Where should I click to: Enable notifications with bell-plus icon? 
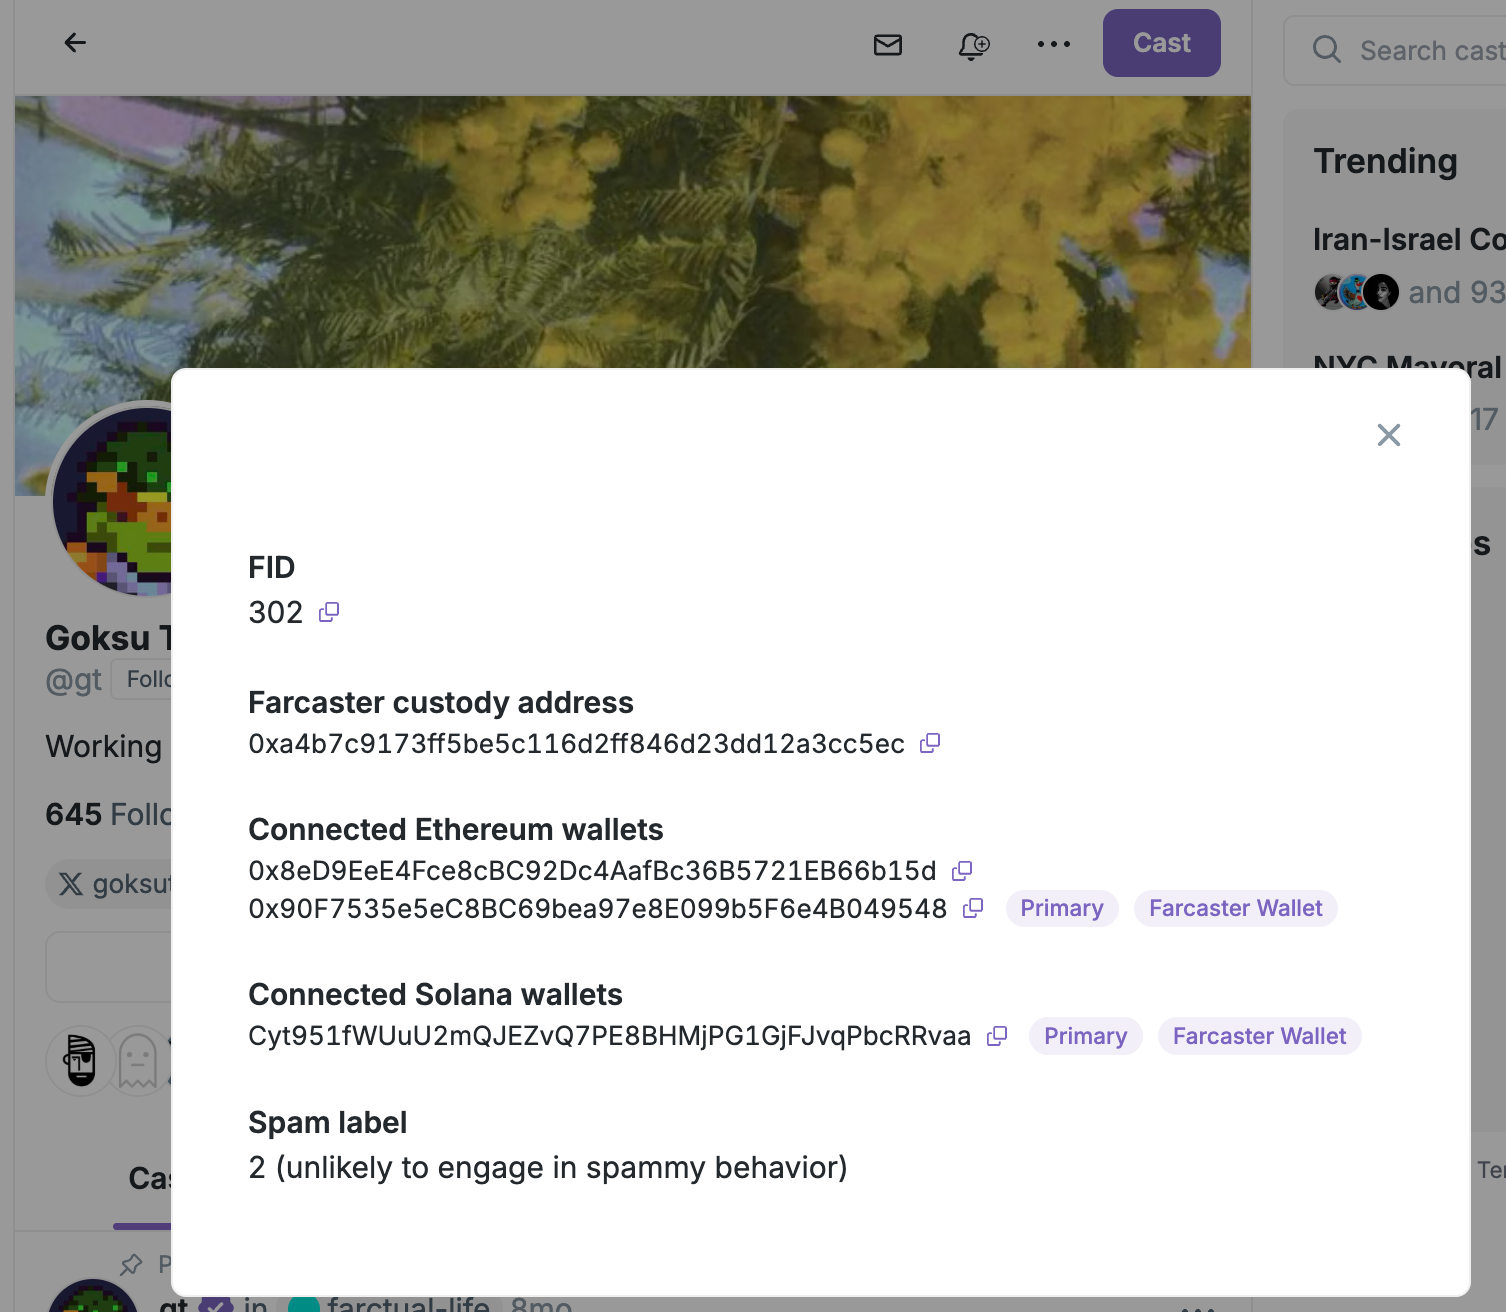(x=973, y=45)
